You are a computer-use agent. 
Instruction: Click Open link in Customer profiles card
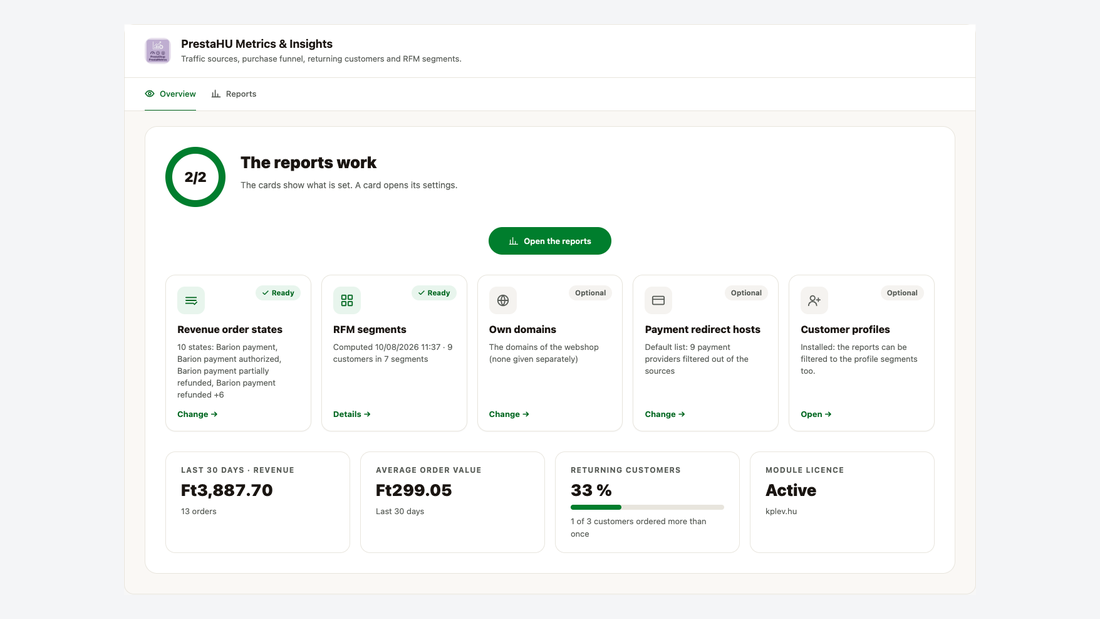click(x=816, y=414)
